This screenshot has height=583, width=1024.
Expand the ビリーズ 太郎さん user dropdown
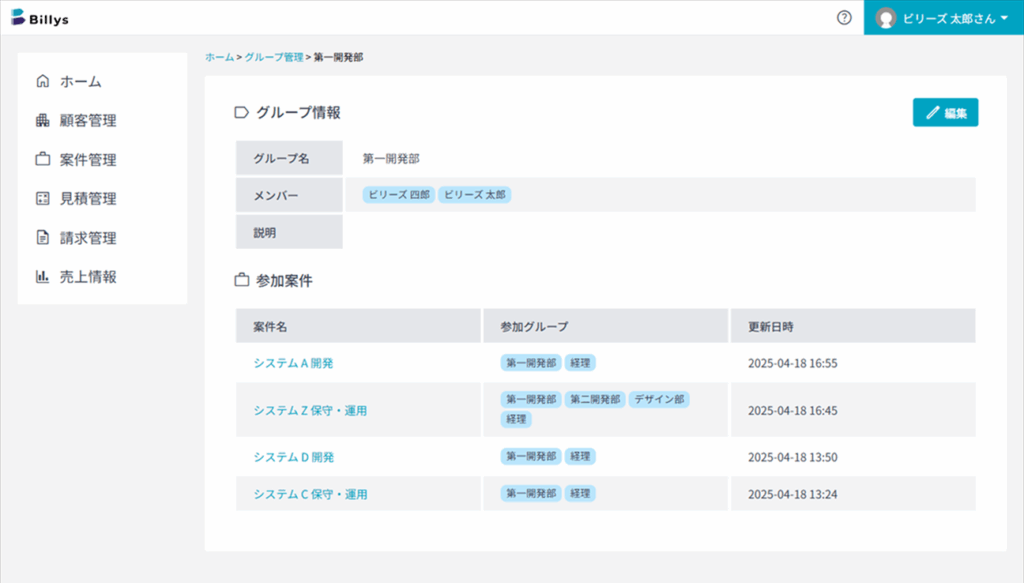[x=943, y=18]
